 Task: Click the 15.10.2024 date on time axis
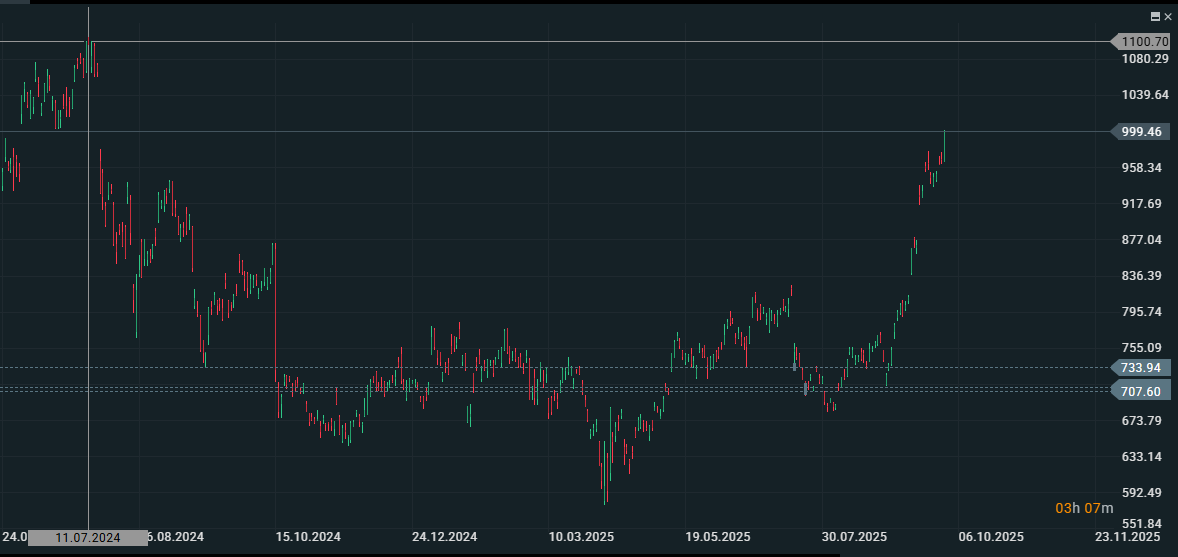[x=308, y=537]
